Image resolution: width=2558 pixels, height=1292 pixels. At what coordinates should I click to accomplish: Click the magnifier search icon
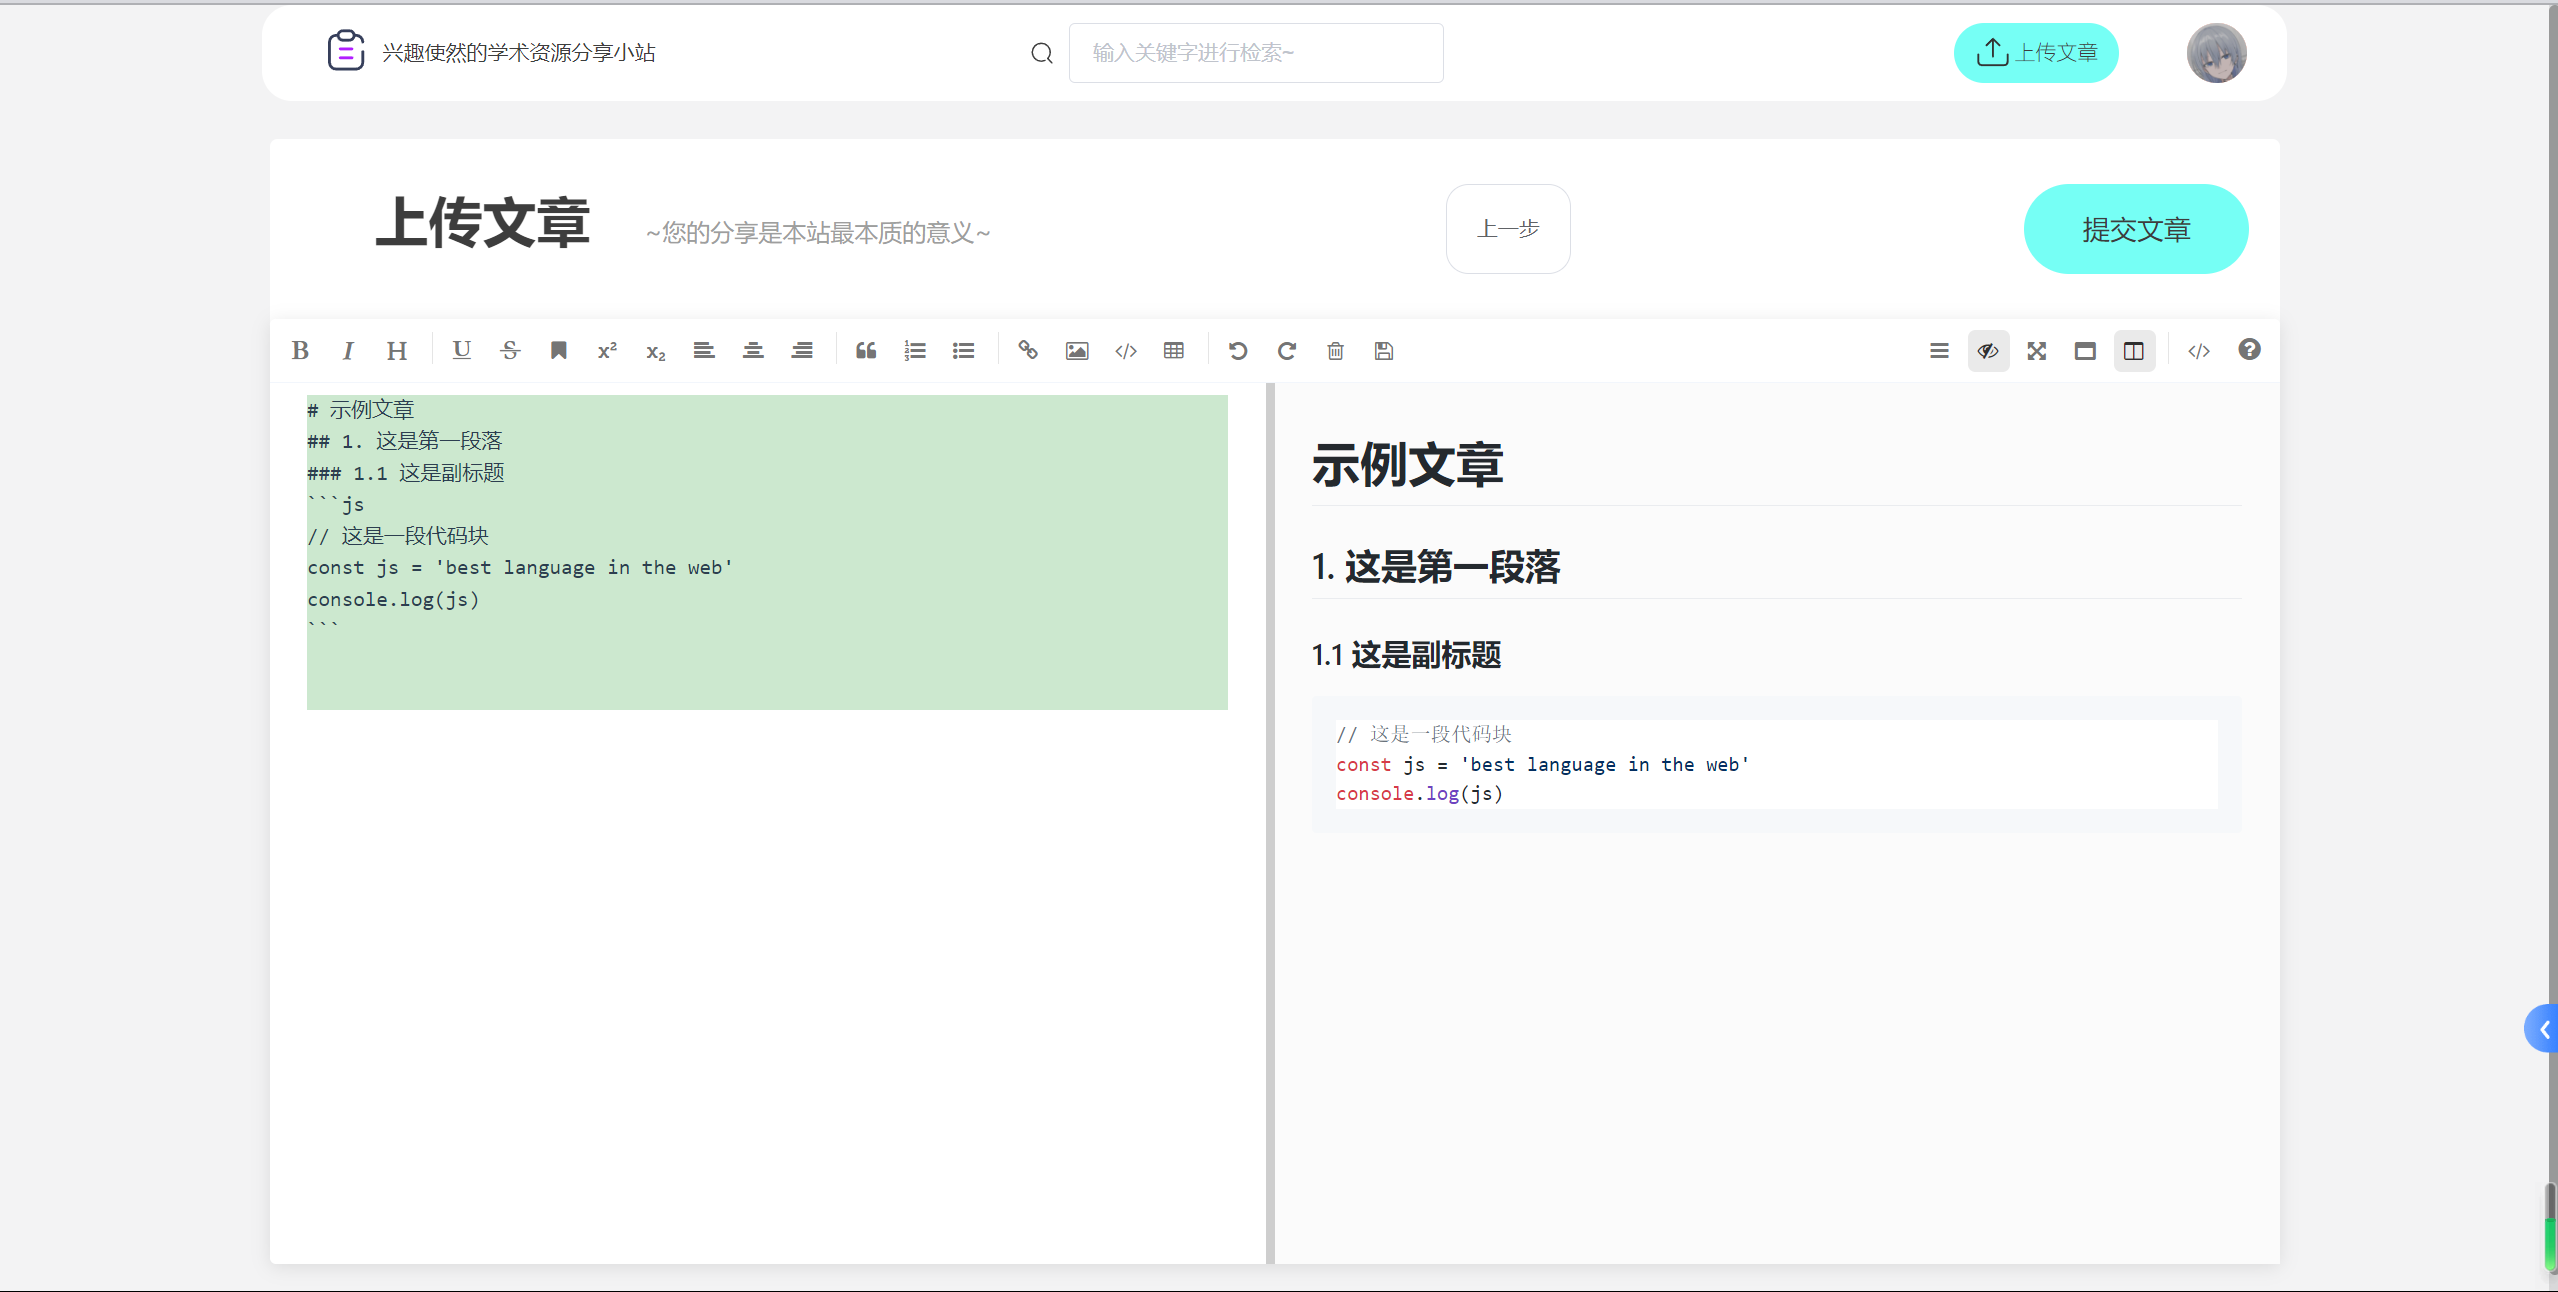pos(1042,53)
